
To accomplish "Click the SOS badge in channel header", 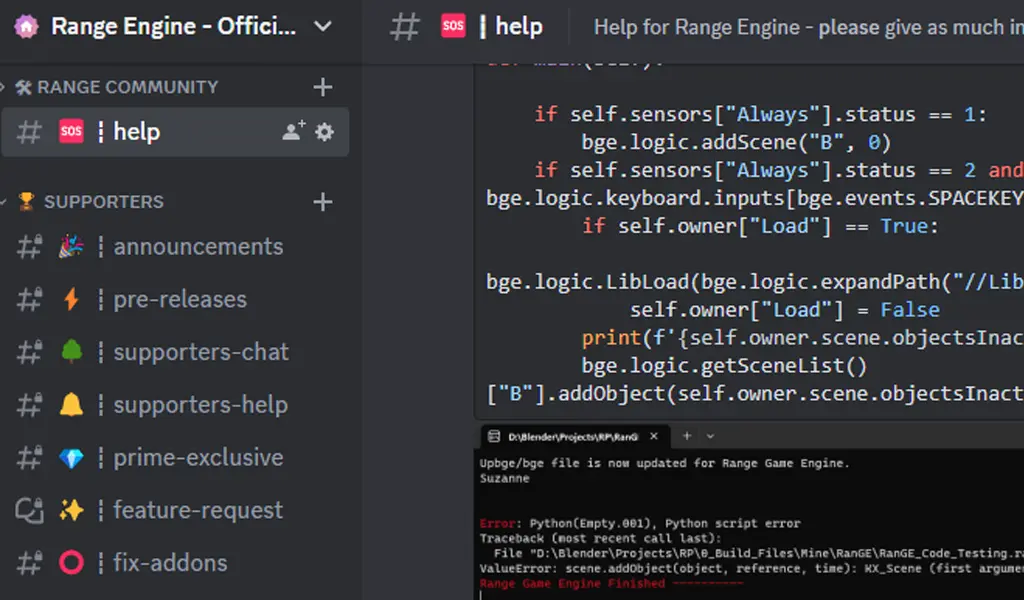I will tap(453, 26).
